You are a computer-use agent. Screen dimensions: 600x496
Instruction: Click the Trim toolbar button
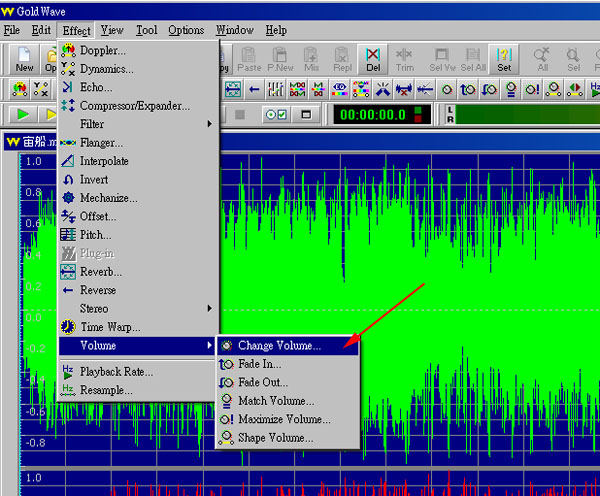[405, 59]
